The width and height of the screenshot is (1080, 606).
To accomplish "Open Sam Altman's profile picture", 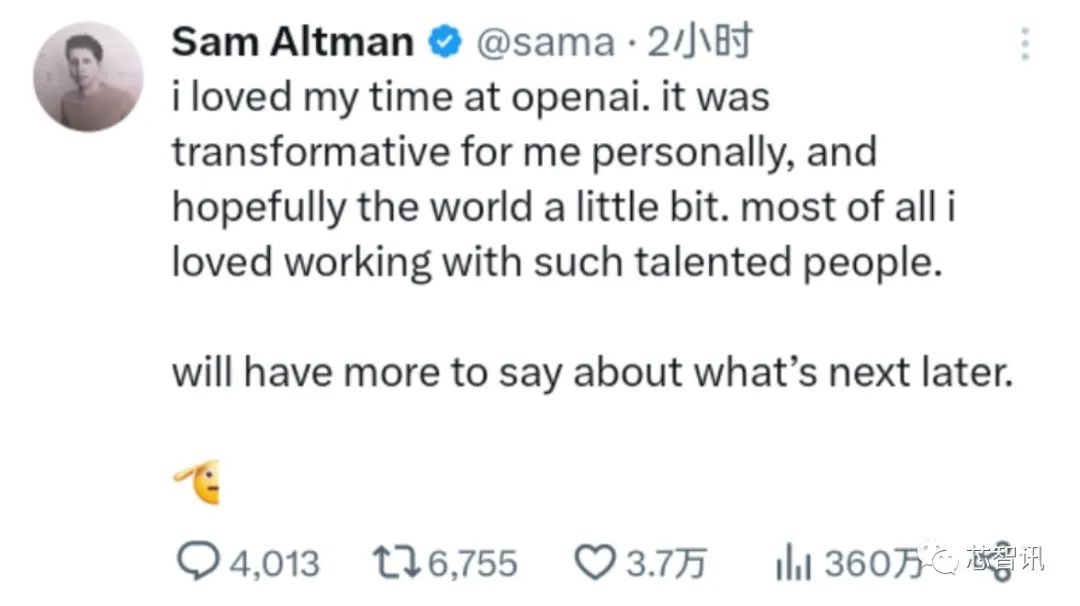I will tap(88, 77).
